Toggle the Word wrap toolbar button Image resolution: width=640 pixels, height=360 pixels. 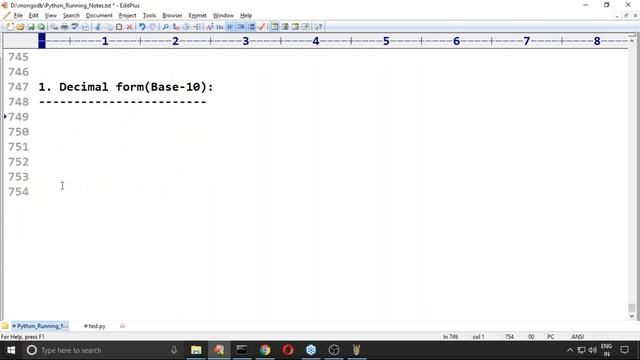[230, 27]
